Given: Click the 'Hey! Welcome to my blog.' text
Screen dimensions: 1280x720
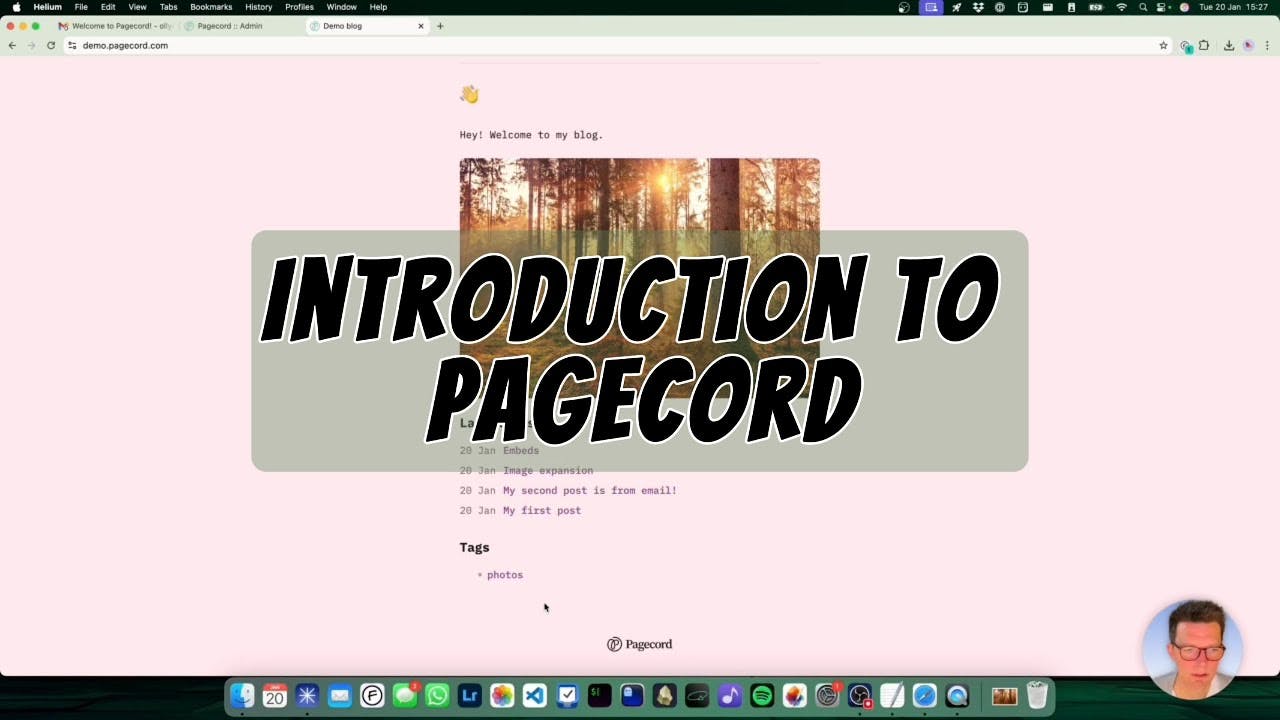Looking at the screenshot, I should (531, 134).
